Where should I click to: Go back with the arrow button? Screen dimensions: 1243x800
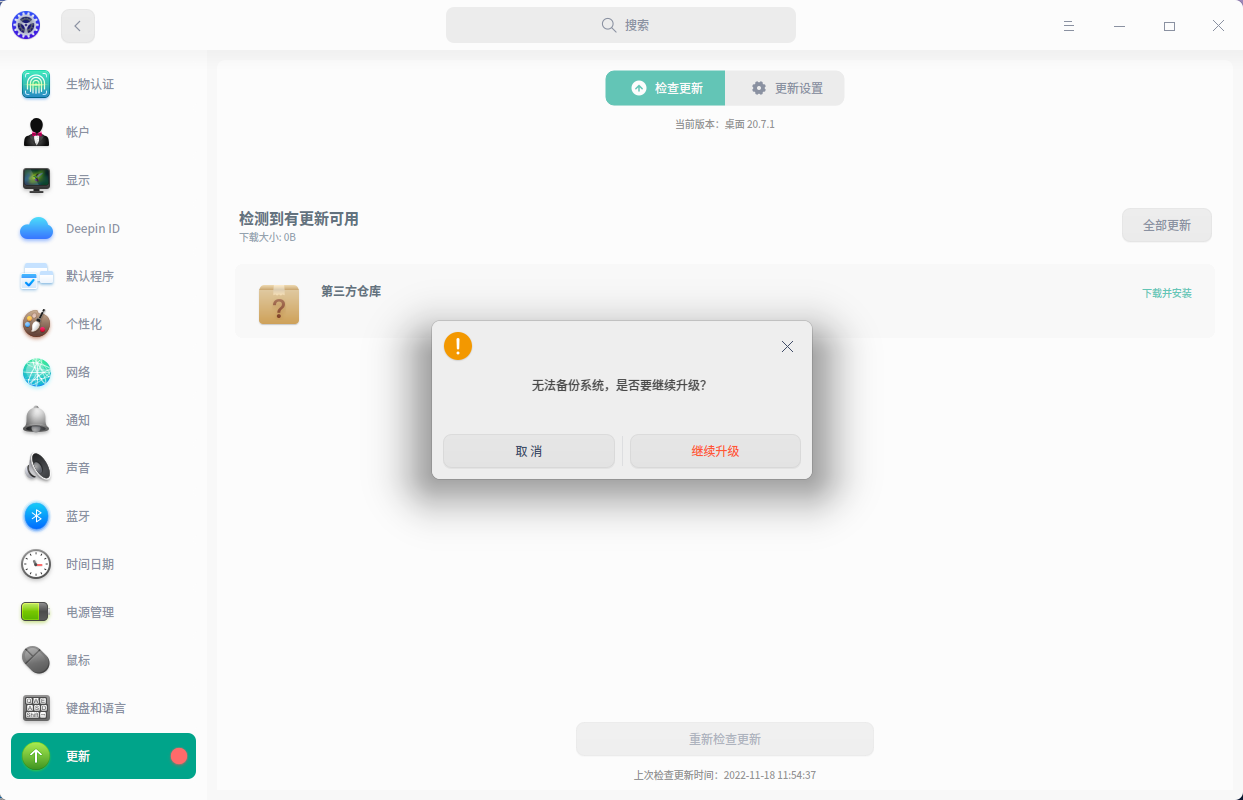click(78, 26)
